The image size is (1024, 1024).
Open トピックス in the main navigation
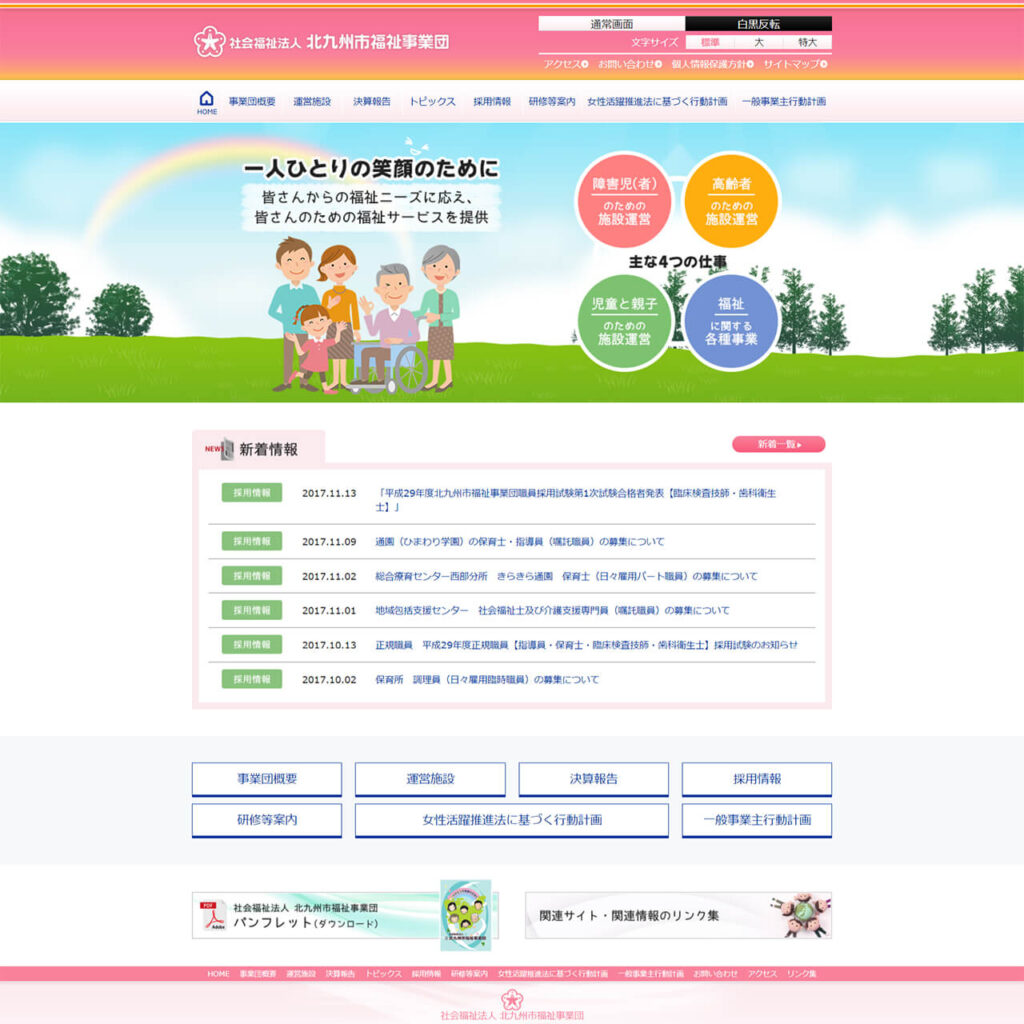click(432, 101)
